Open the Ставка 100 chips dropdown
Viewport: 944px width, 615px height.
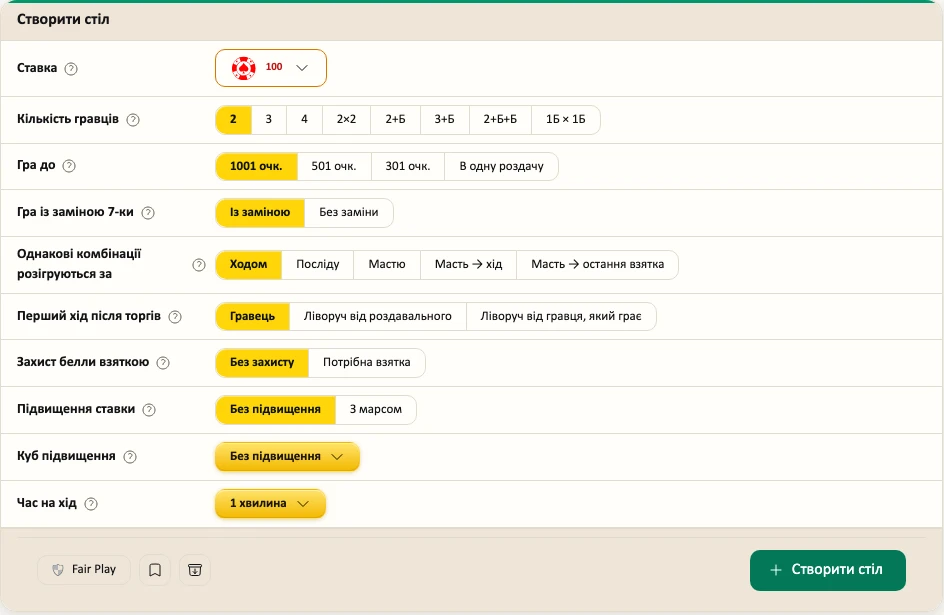coord(271,68)
